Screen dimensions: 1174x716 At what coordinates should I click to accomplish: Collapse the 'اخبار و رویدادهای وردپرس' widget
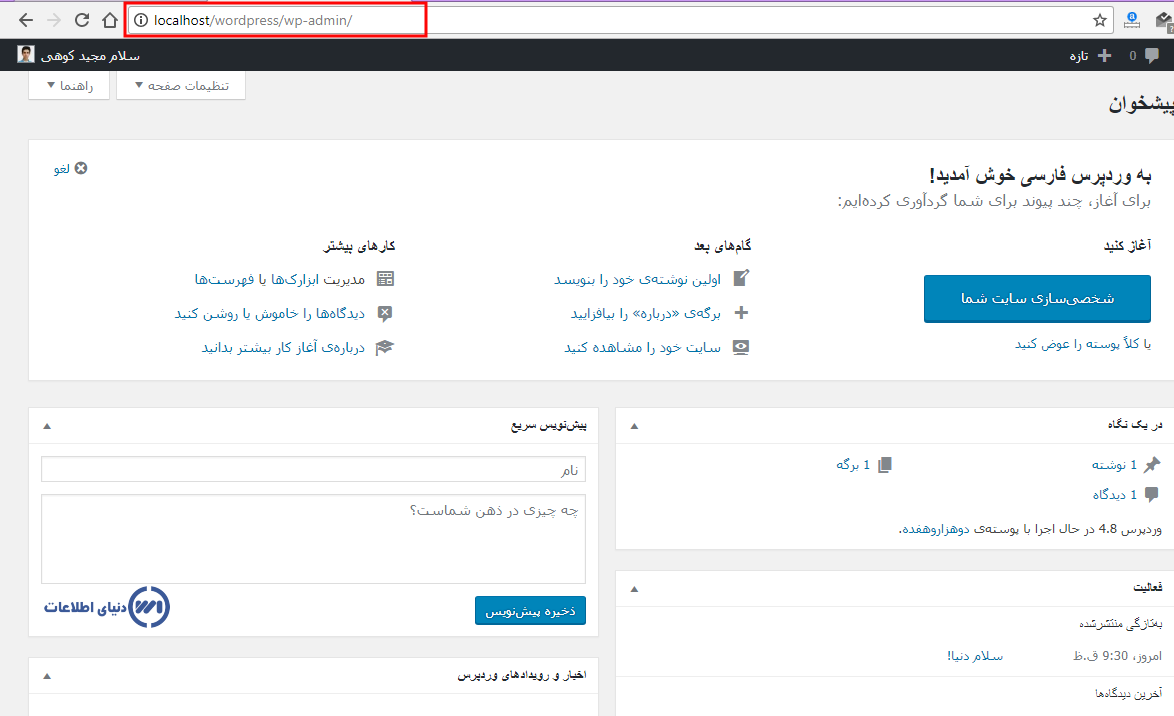point(46,676)
